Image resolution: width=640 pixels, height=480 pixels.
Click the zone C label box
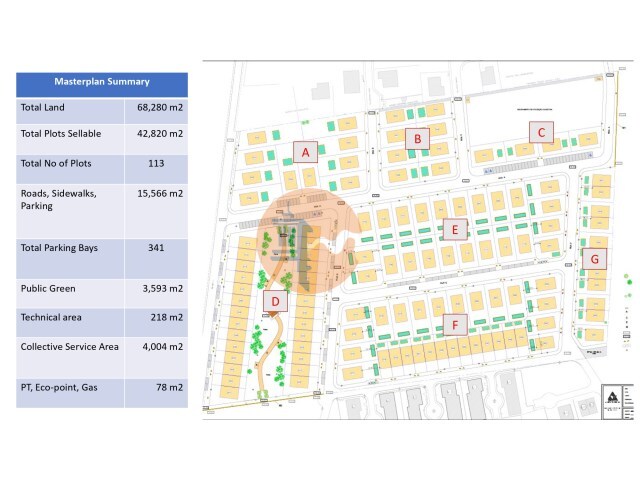541,132
